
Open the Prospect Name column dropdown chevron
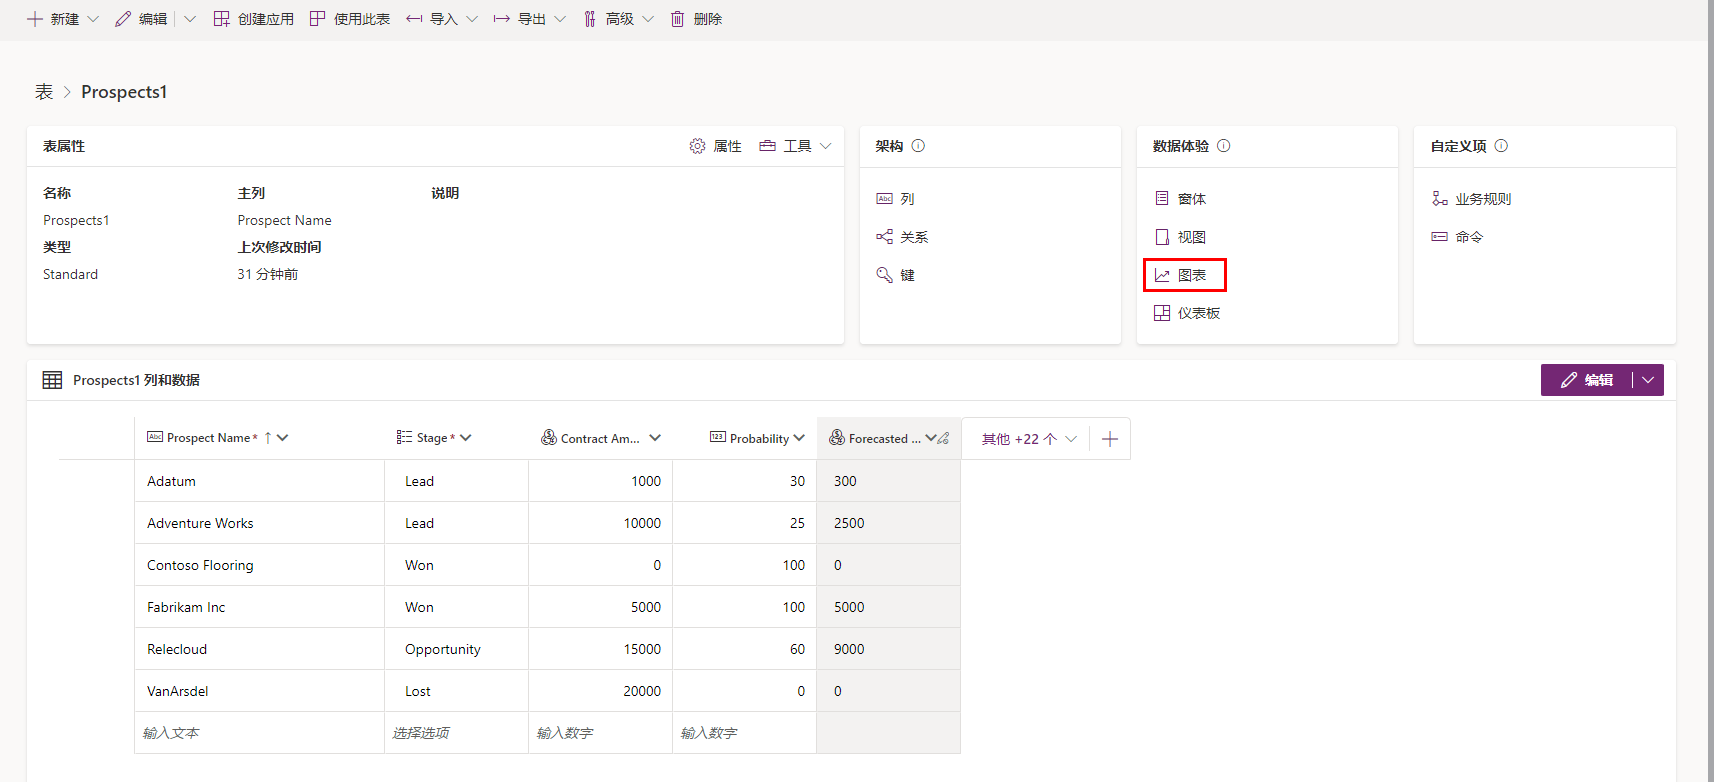[283, 438]
